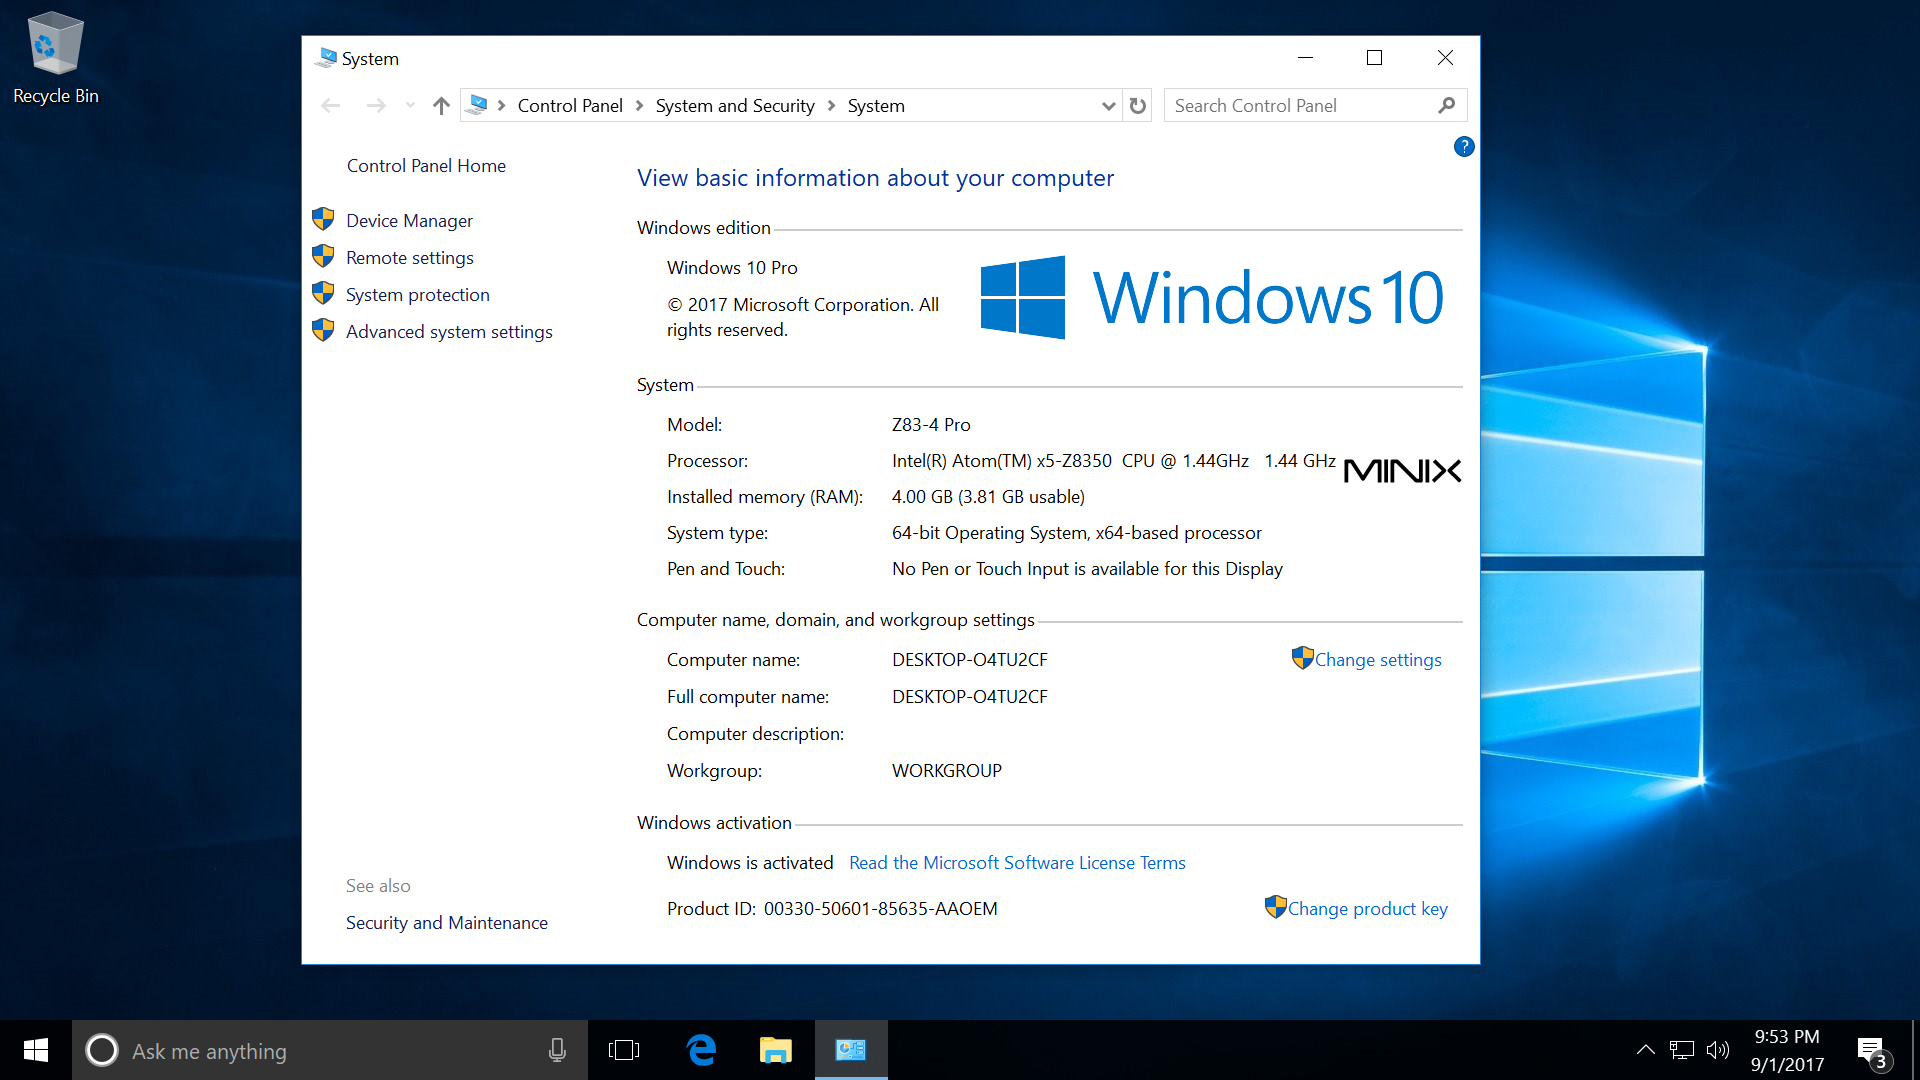The width and height of the screenshot is (1920, 1080).
Task: Click the shield icon beside System protection
Action: [x=323, y=292]
